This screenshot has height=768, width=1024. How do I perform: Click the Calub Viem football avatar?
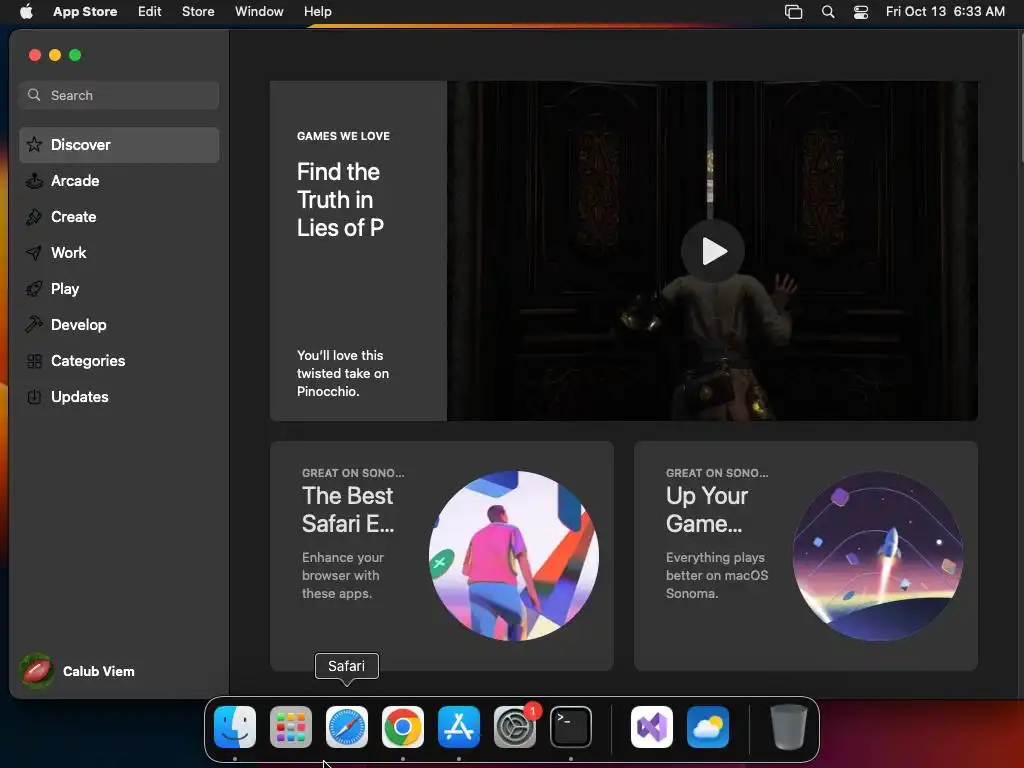coord(37,671)
